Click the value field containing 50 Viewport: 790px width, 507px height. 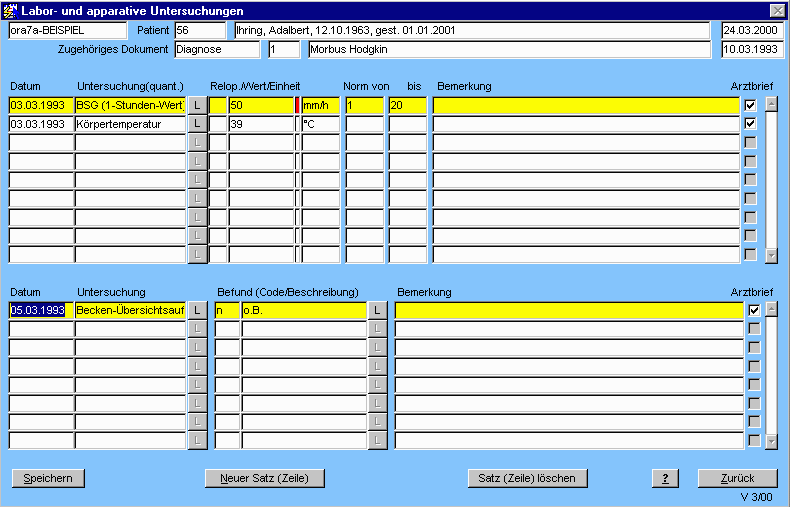(260, 105)
